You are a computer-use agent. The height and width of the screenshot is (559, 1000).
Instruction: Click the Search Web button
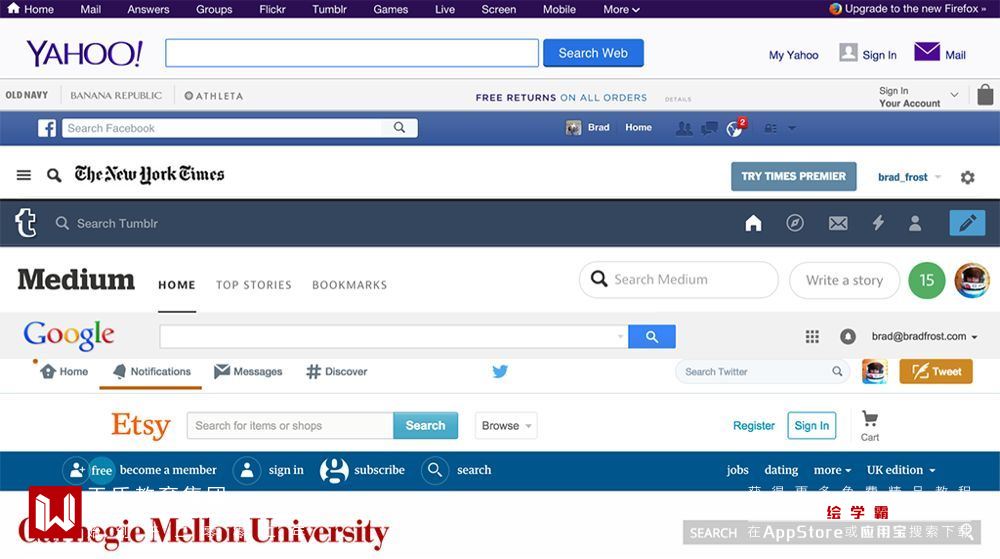(x=593, y=53)
